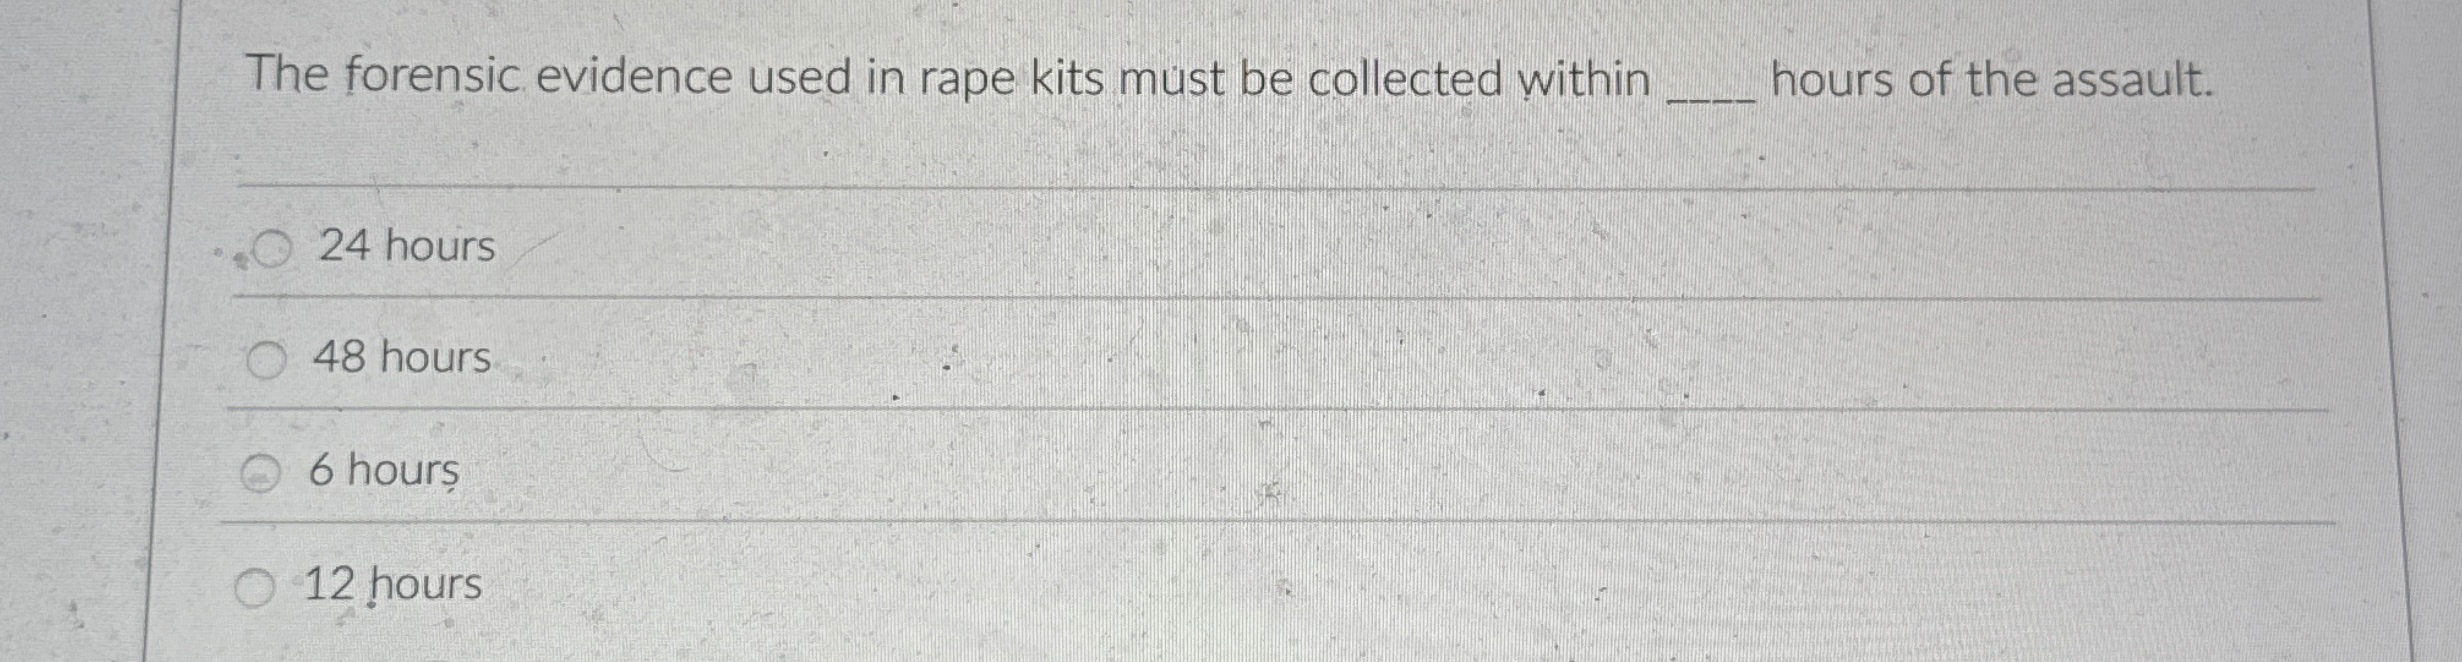The height and width of the screenshot is (662, 2462).
Task: Click the 48 hours answer label
Action: tap(400, 360)
